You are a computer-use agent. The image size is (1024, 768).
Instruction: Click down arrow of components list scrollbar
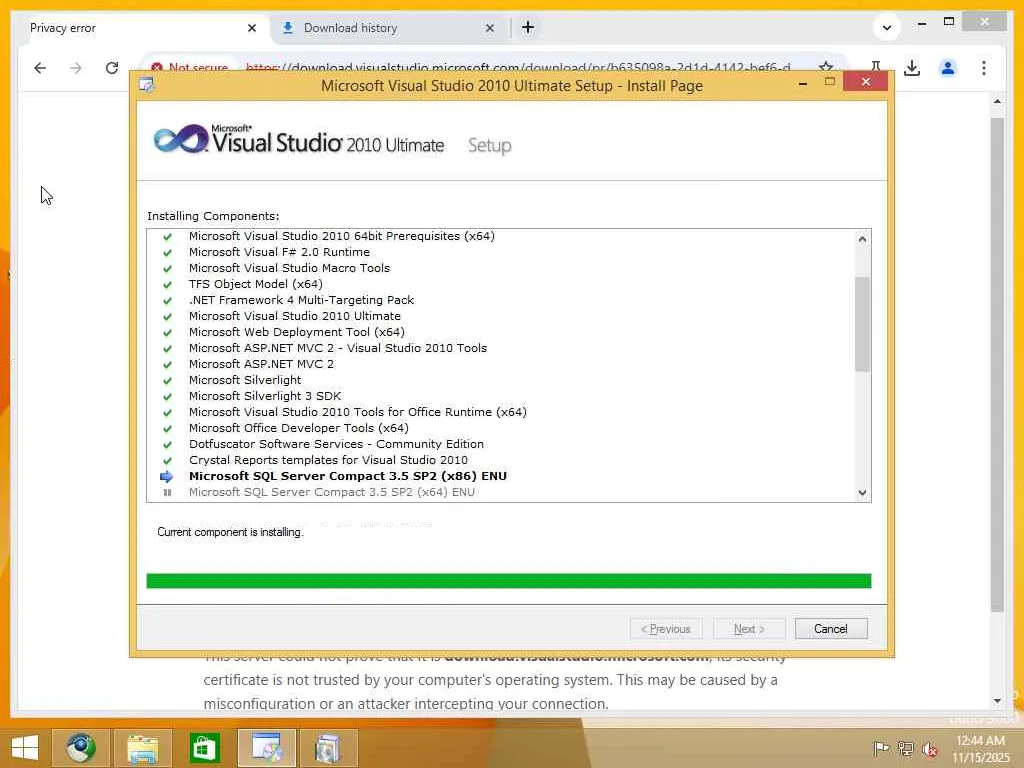tap(862, 493)
